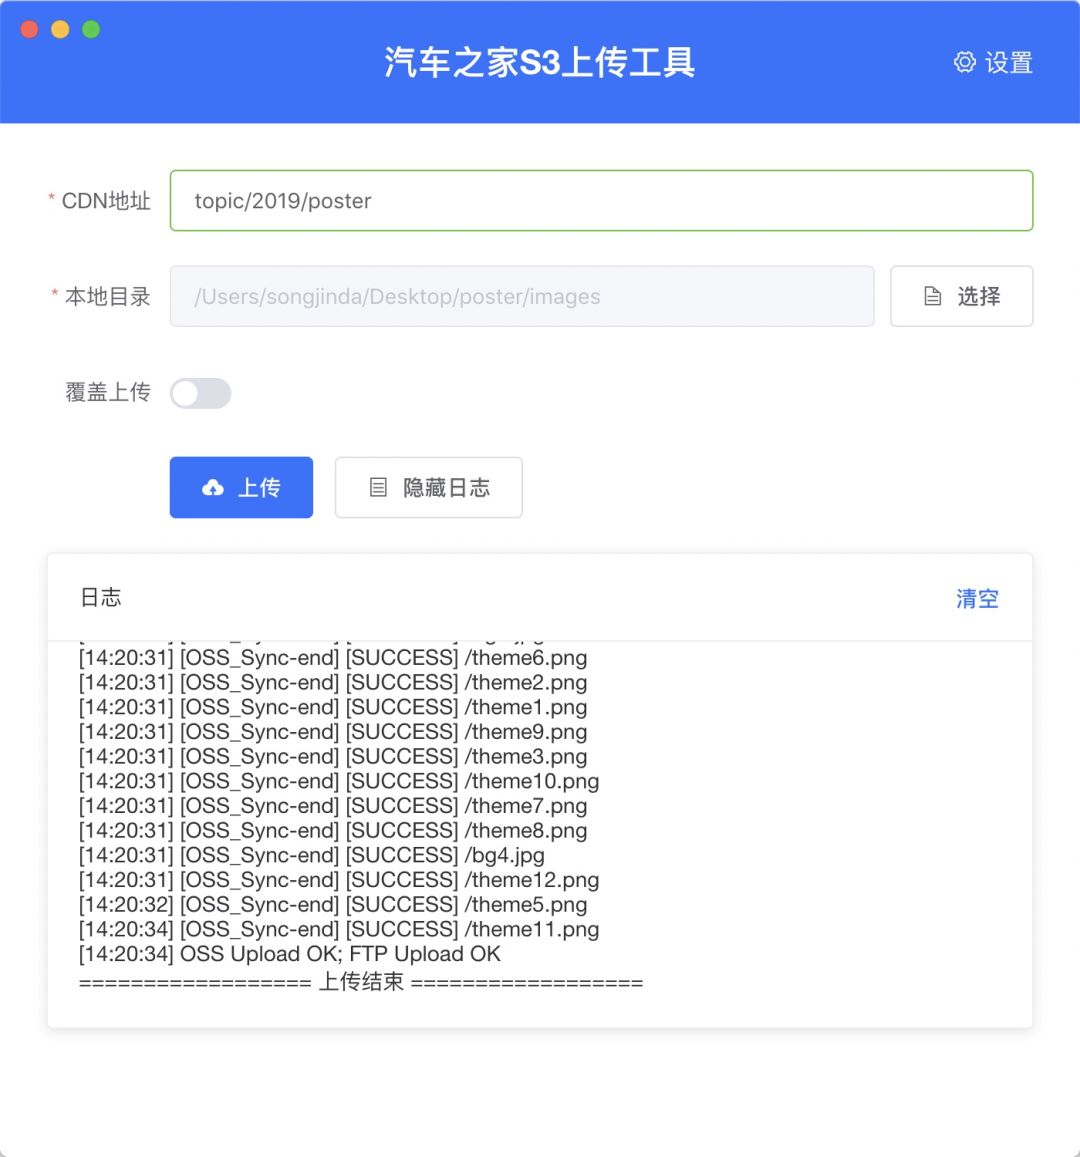Click inside the CDN地址 input field
1080x1157 pixels.
click(600, 201)
